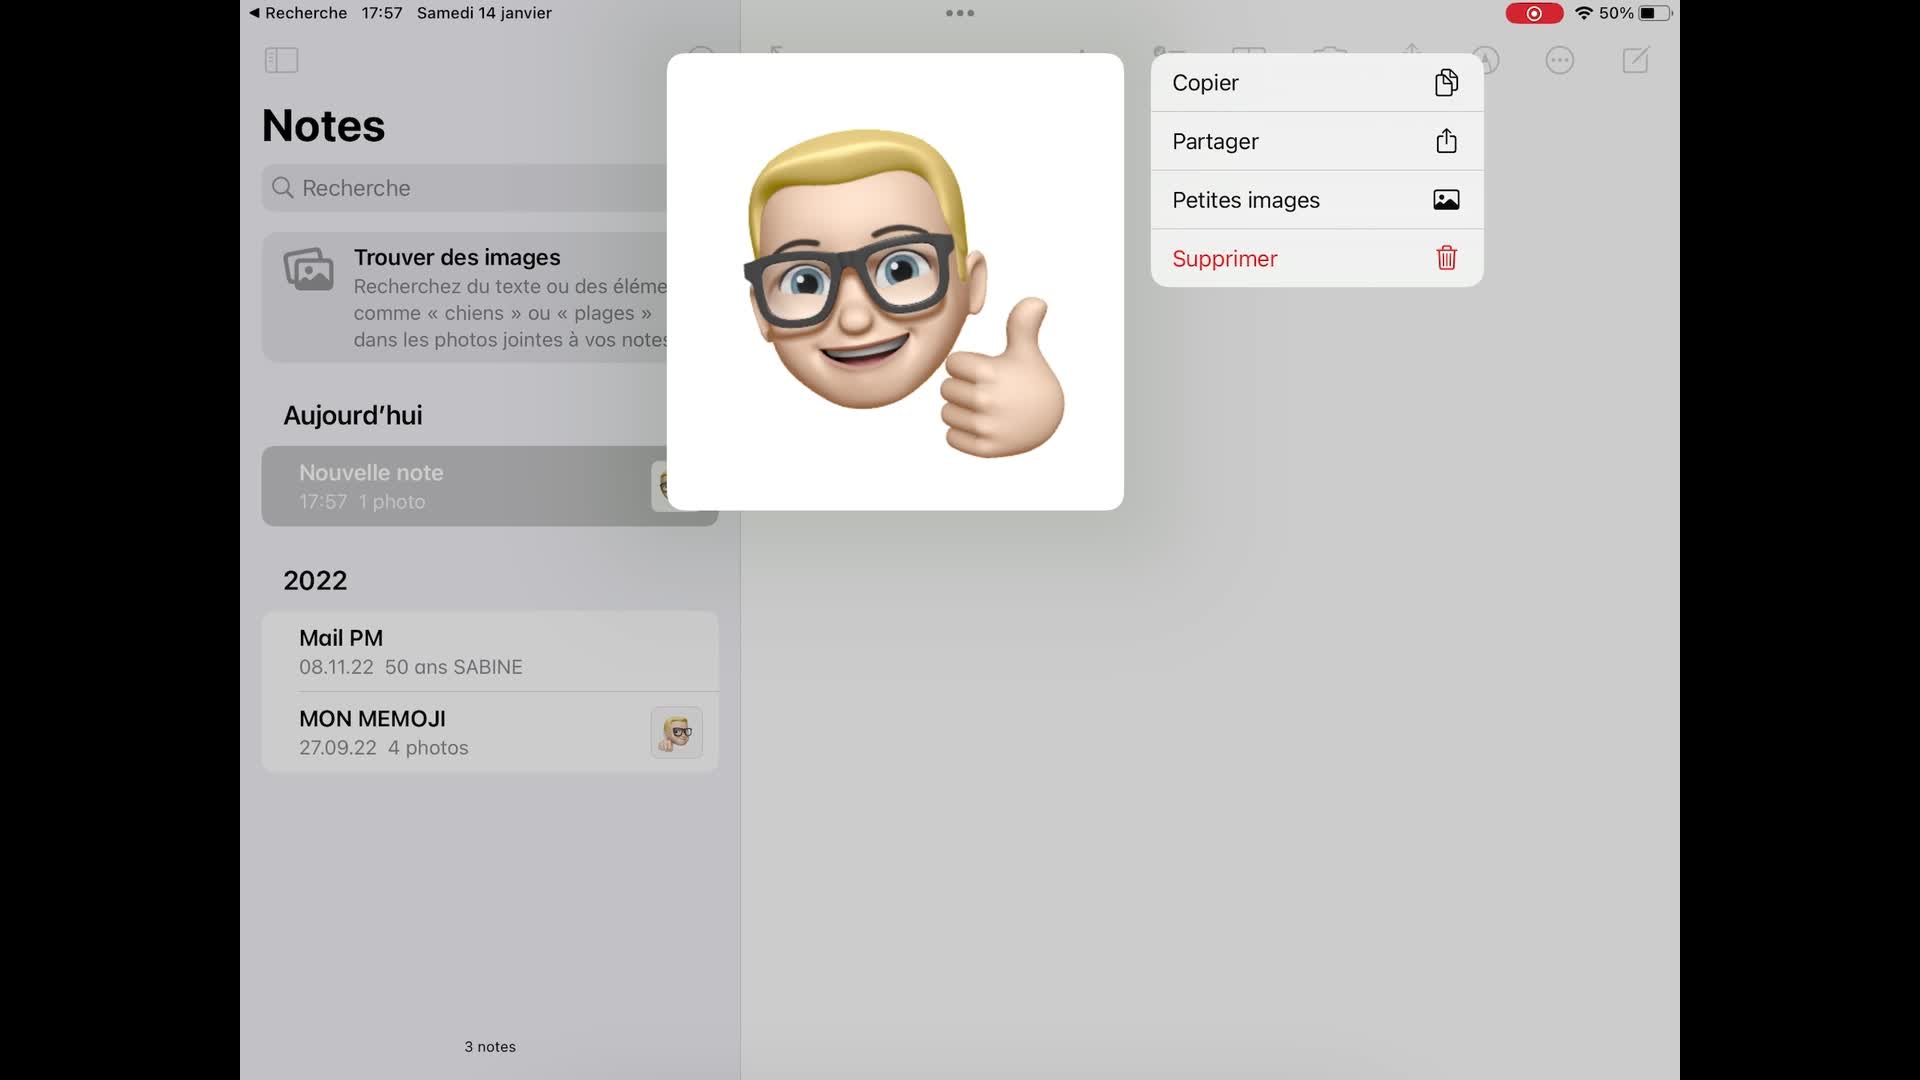Choose Supprimer to delete image
1920x1080 pixels.
click(x=1224, y=258)
